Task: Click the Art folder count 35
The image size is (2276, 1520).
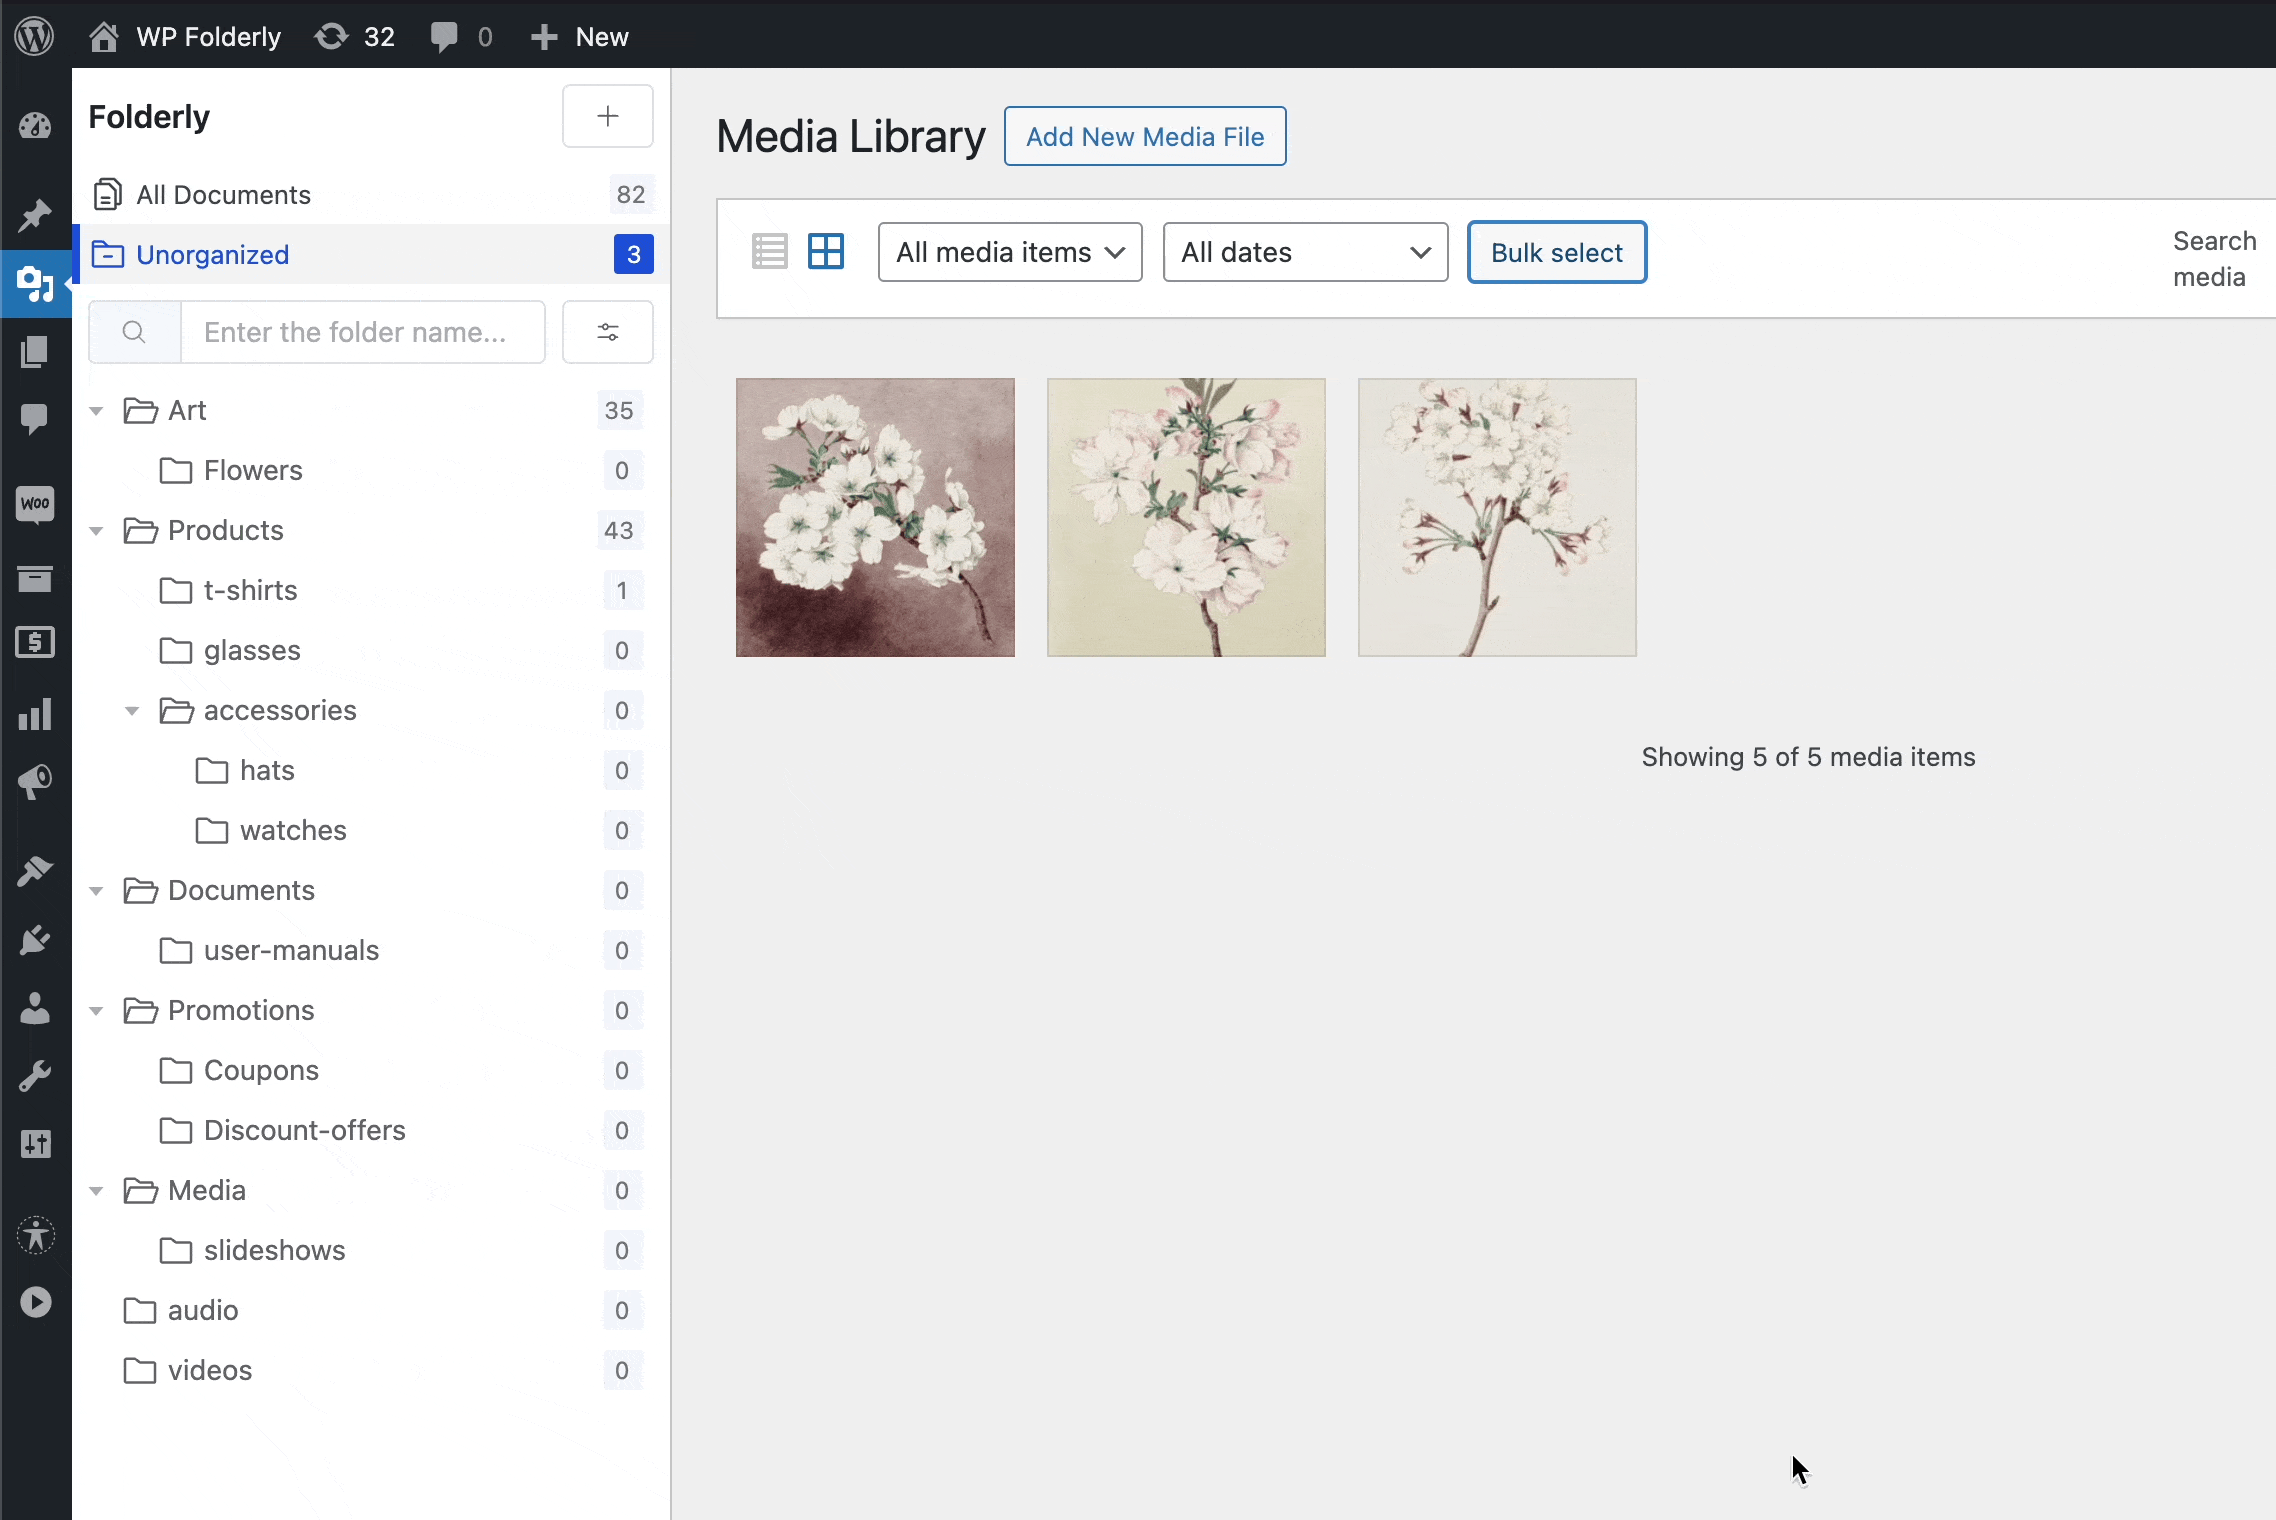Action: (x=619, y=411)
